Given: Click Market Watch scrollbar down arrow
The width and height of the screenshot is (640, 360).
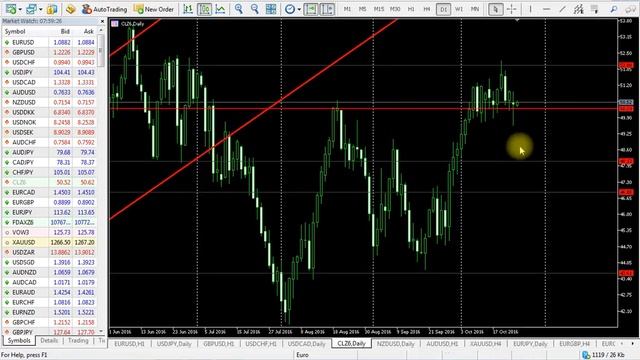Looking at the screenshot, I should (101, 332).
